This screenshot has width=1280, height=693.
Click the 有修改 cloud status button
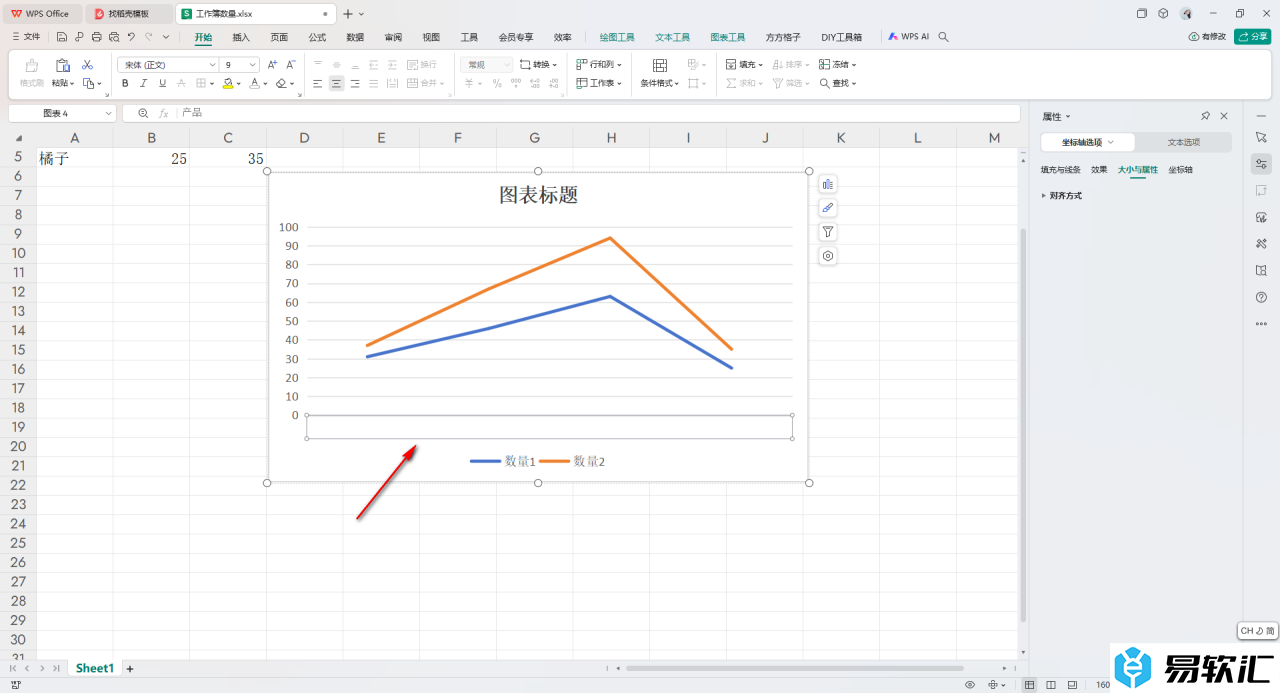click(x=1207, y=37)
